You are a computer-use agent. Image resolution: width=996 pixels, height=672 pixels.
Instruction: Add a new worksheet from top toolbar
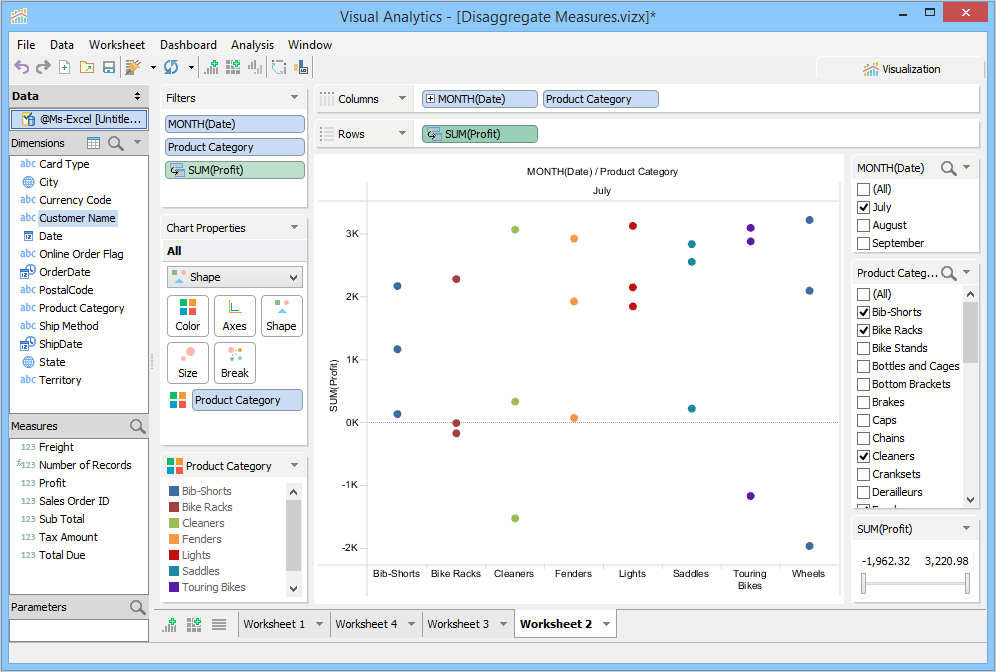pos(211,67)
